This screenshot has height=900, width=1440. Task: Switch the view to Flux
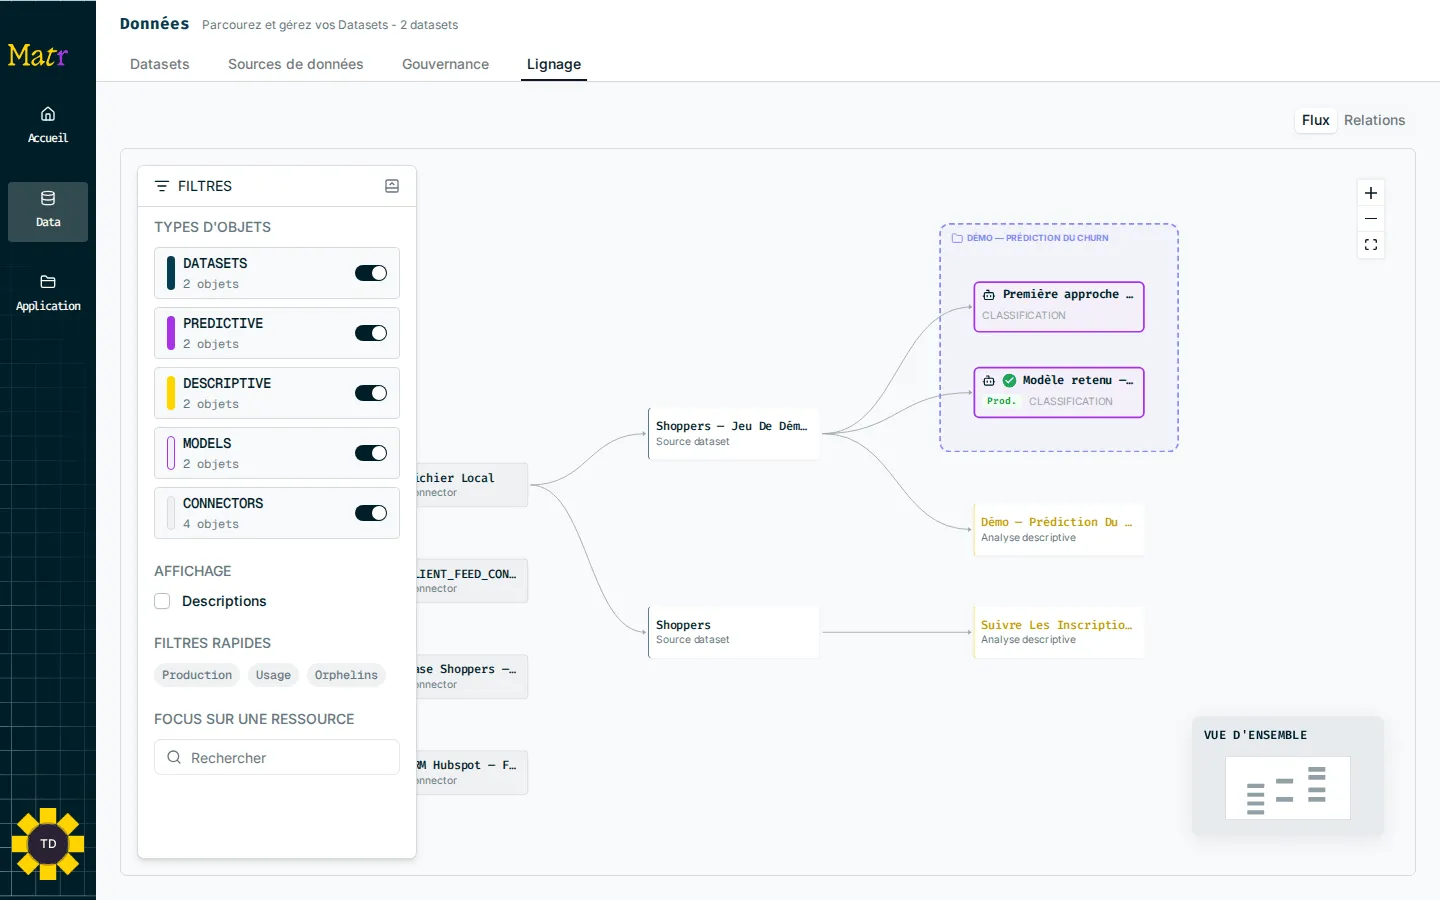[x=1316, y=120]
